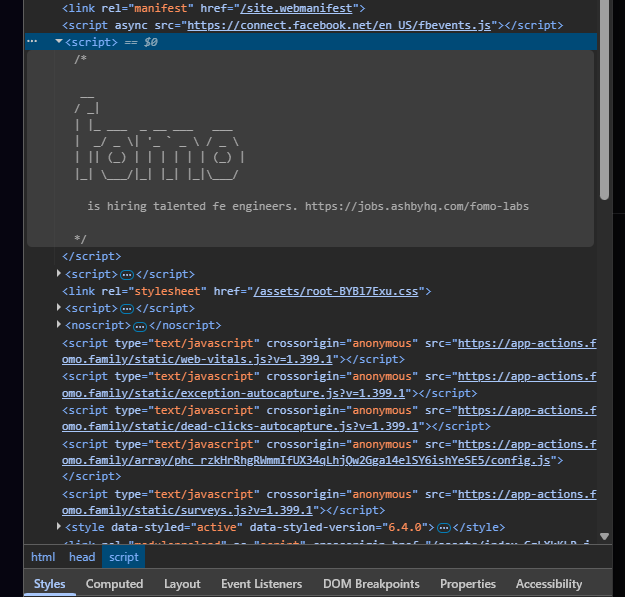This screenshot has width=625, height=597.
Task: Click the Elements panel vertical scrollbar thumb
Action: [604, 100]
